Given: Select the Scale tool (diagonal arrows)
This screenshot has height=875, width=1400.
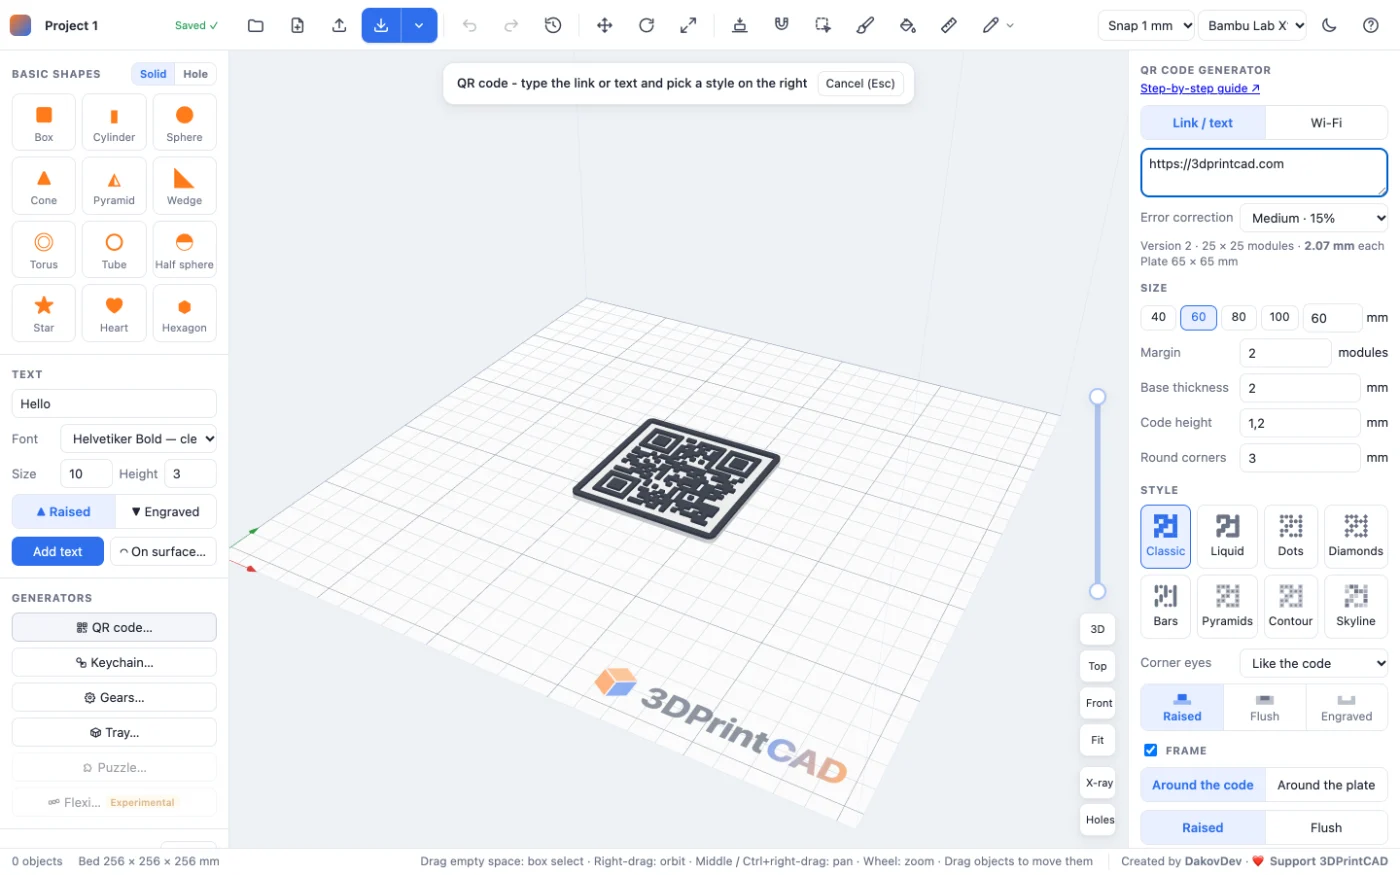Looking at the screenshot, I should [688, 26].
